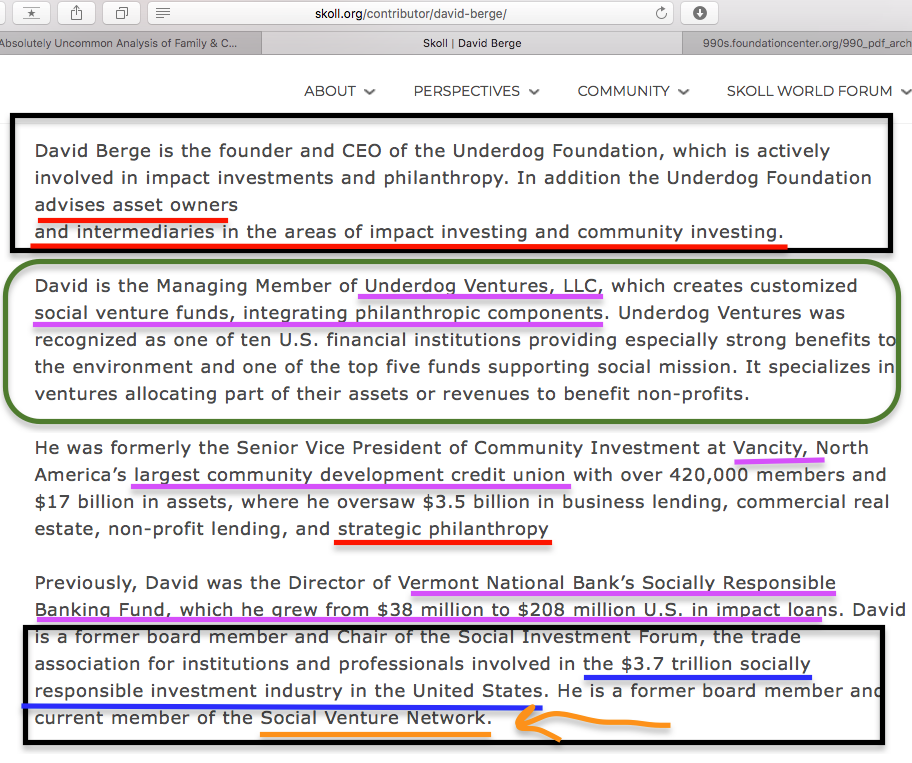
Task: Expand the PERSPECTIVES dropdown chevron
Action: [x=533, y=92]
